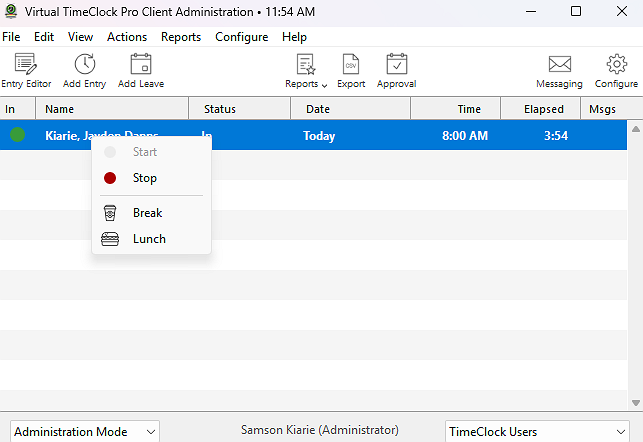Open the Edit menu
Screen dimensions: 643x442
44,37
